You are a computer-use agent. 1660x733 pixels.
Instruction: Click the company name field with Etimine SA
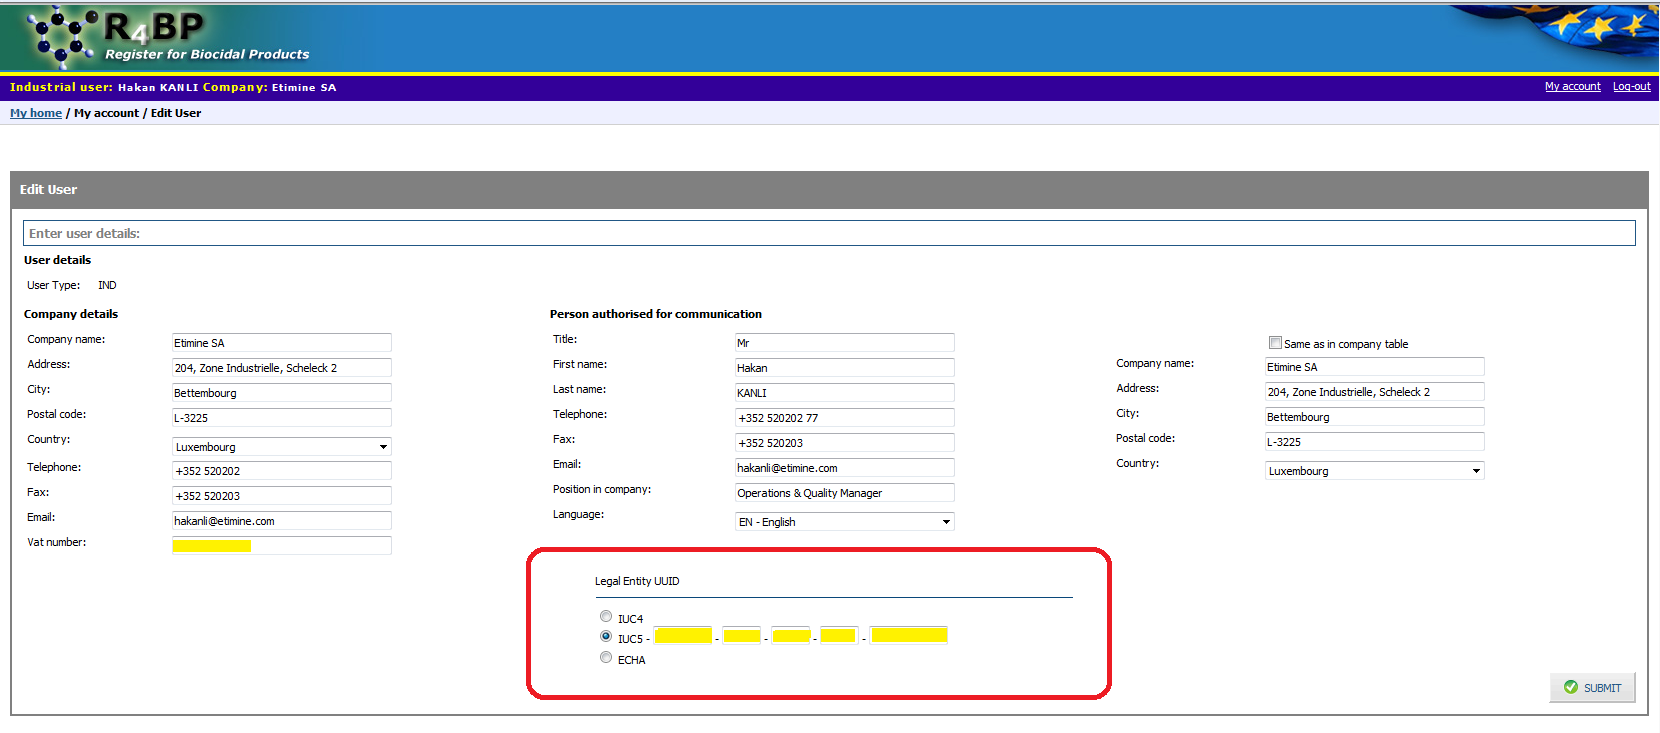(x=282, y=343)
